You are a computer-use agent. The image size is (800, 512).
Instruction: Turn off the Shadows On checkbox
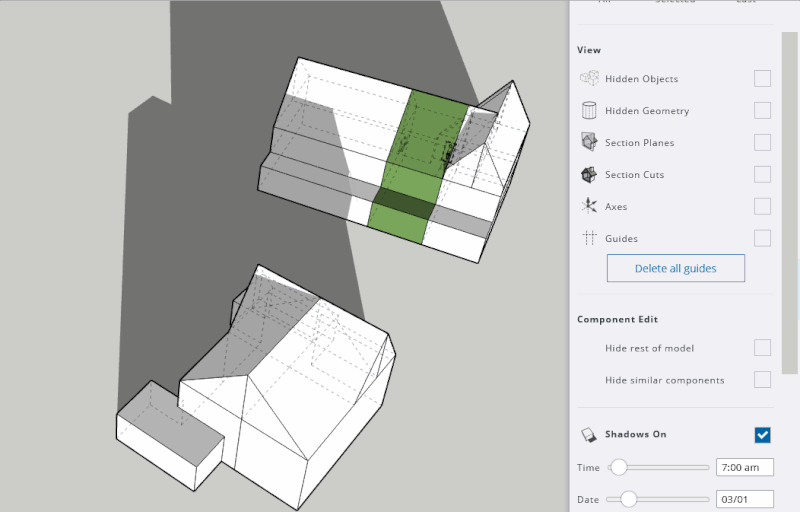point(762,435)
